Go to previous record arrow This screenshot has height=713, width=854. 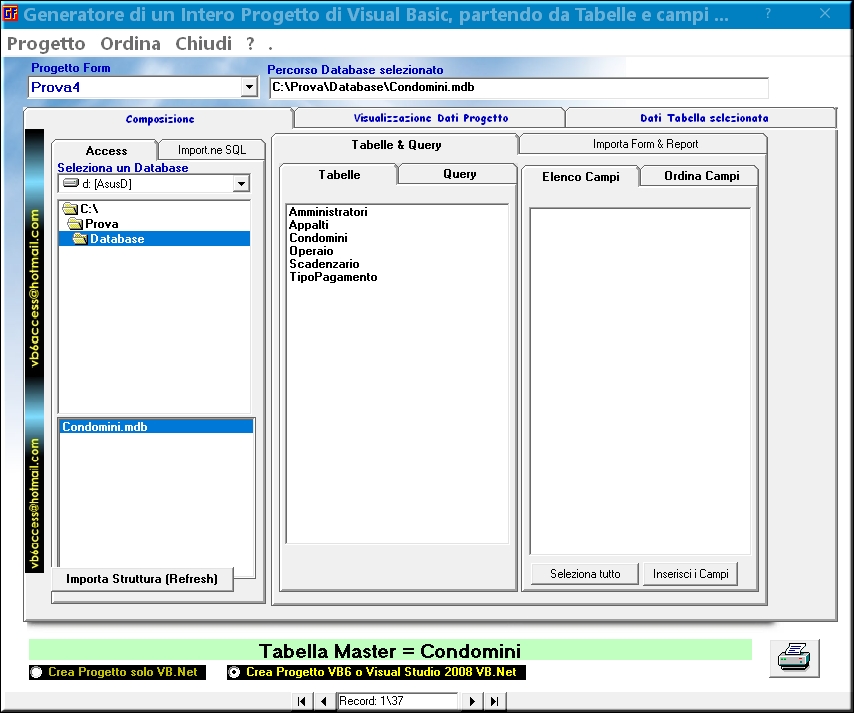[x=324, y=701]
